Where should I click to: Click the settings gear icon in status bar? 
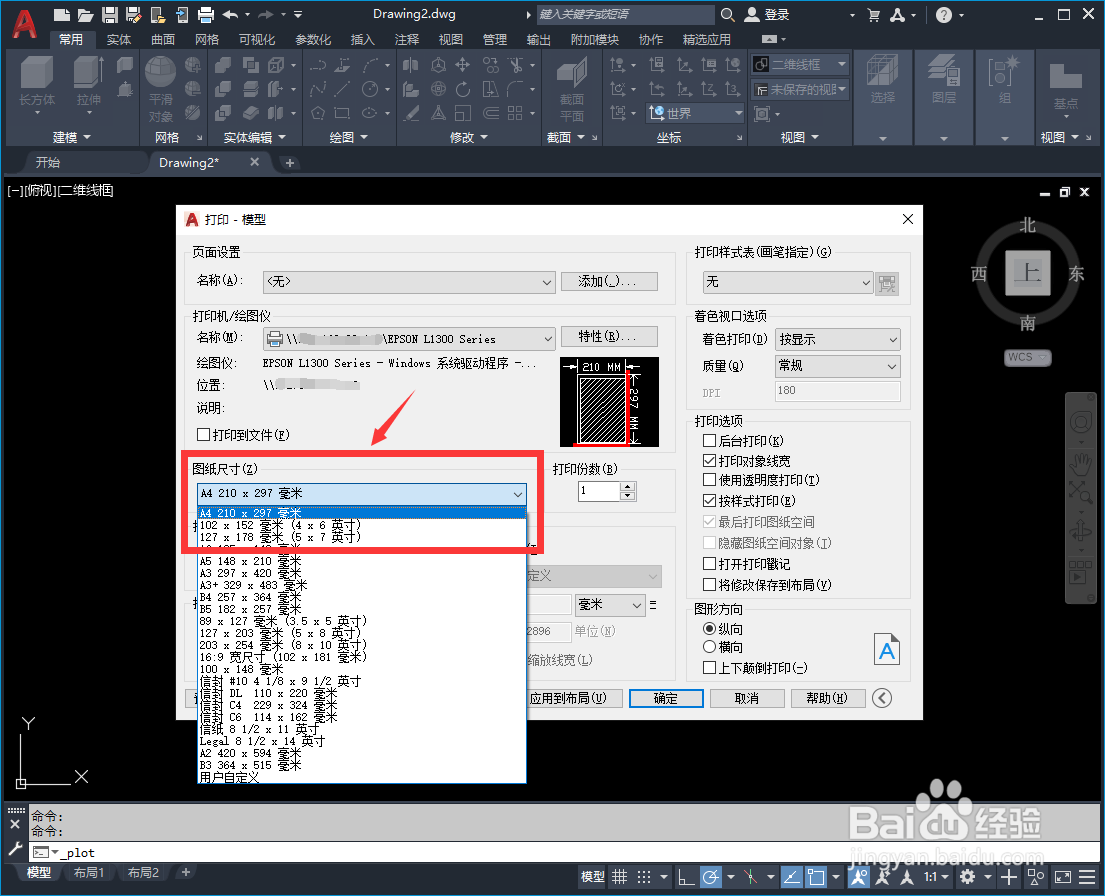tap(968, 876)
